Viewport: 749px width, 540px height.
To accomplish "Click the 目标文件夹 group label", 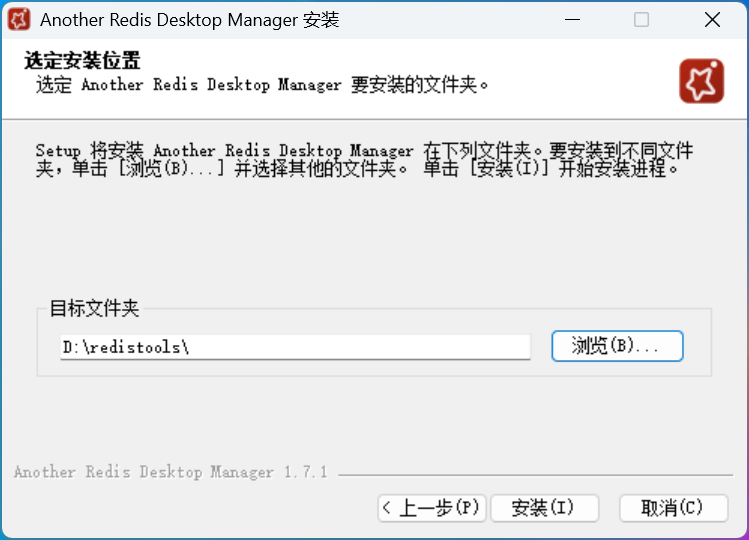I will 94,308.
